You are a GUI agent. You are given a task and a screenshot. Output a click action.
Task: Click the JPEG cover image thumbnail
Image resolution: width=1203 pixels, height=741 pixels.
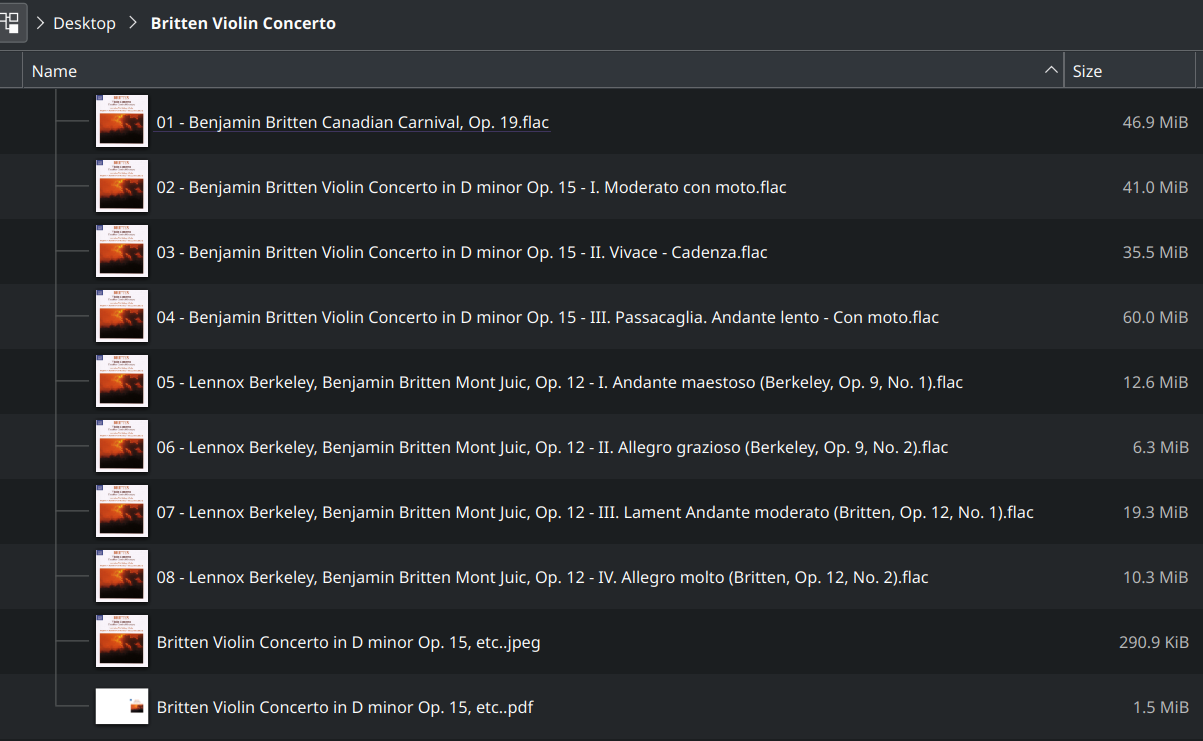(x=122, y=641)
